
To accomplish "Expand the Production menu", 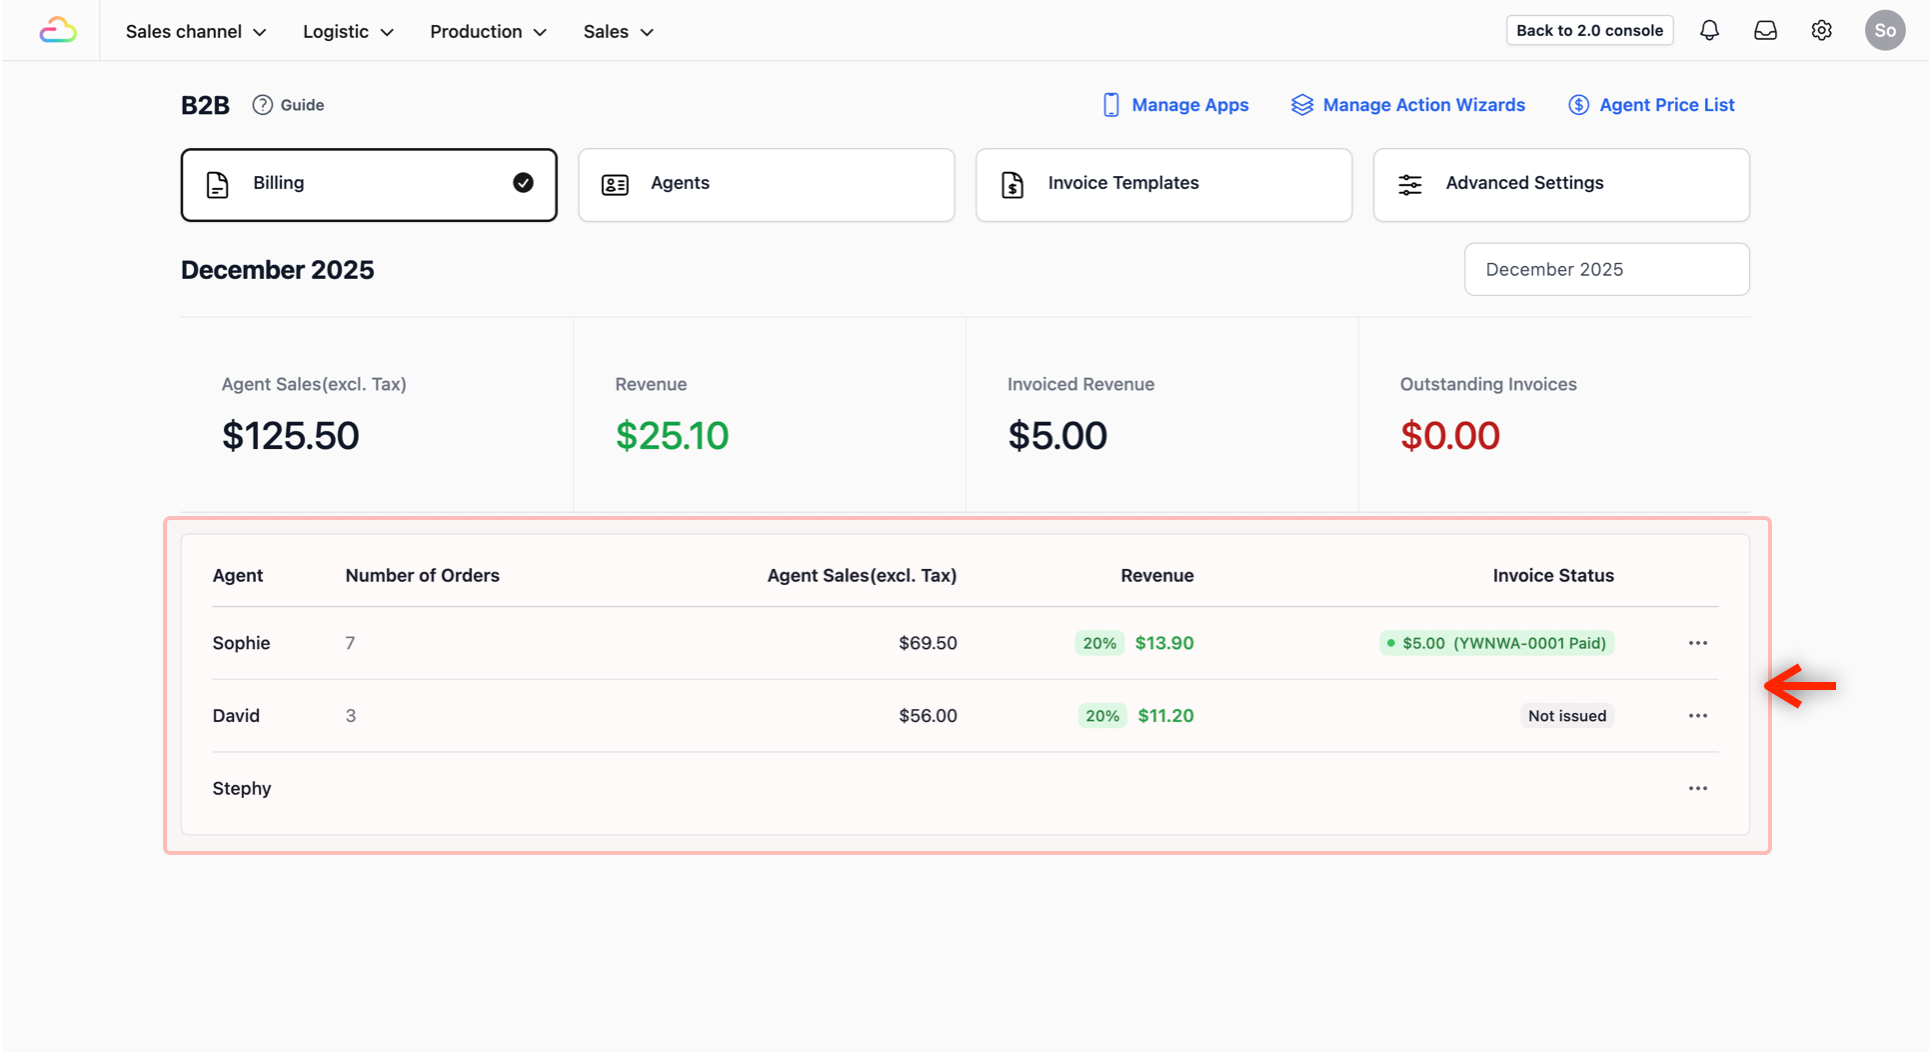I will (x=488, y=32).
